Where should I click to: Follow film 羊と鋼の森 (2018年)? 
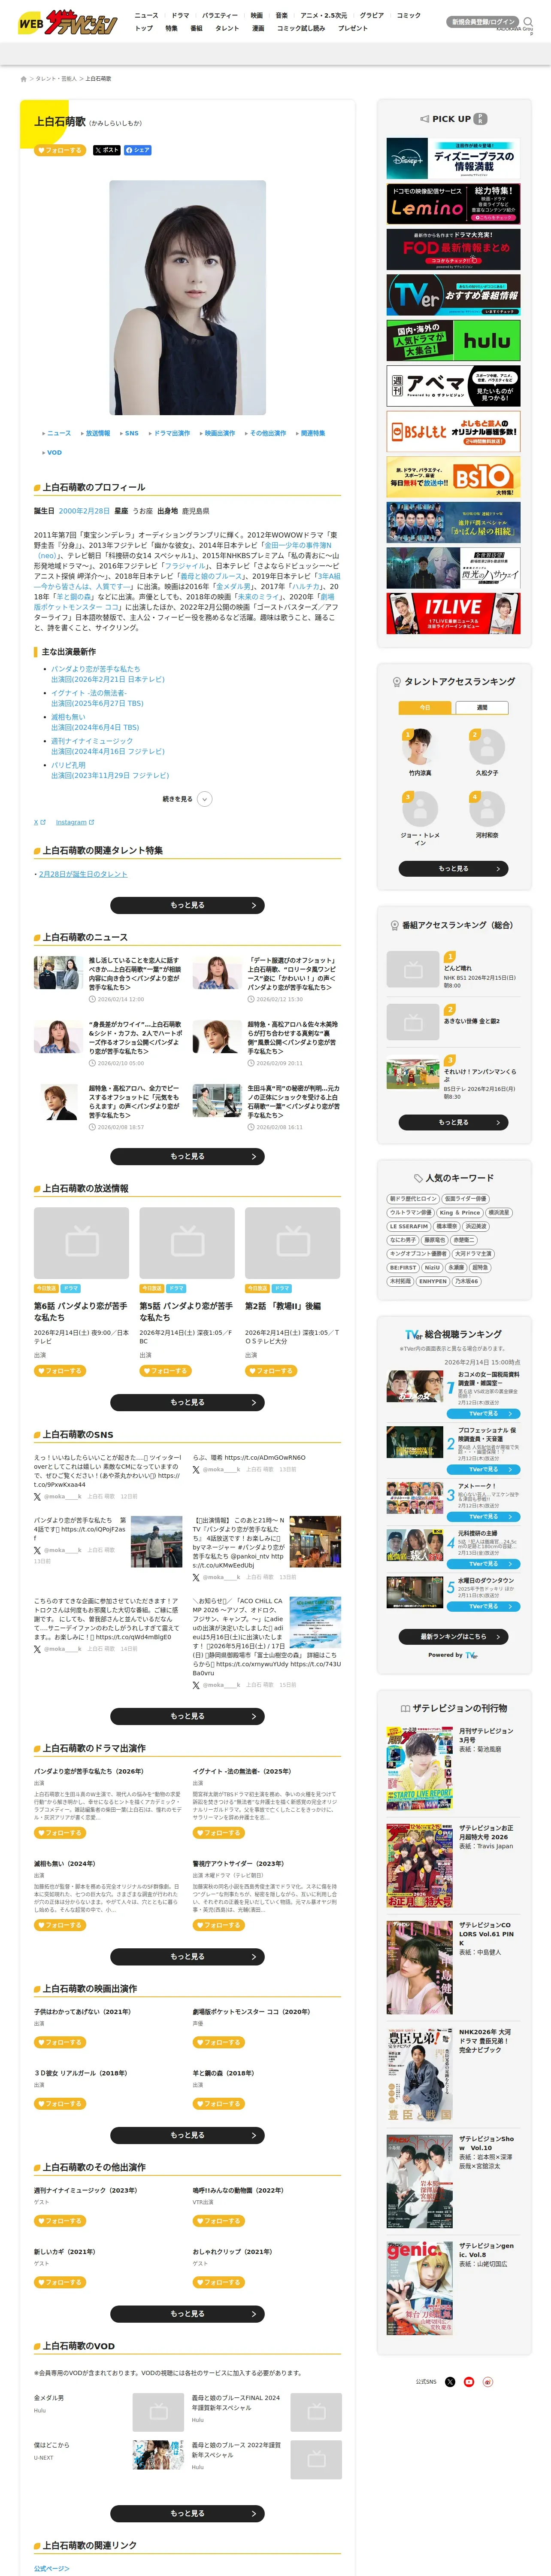pos(219,2104)
